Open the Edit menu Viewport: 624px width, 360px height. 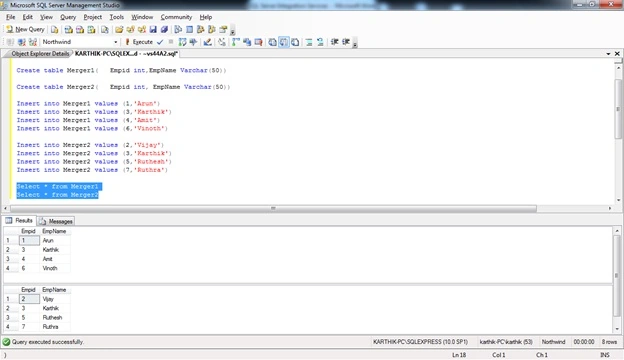click(27, 17)
